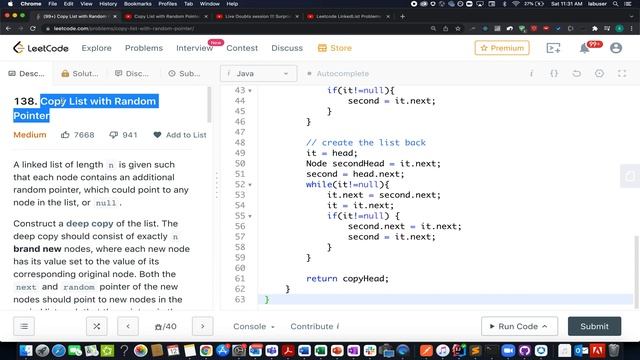Reset code to default with the revert icon
This screenshot has height=360, width=640.
[x=576, y=73]
